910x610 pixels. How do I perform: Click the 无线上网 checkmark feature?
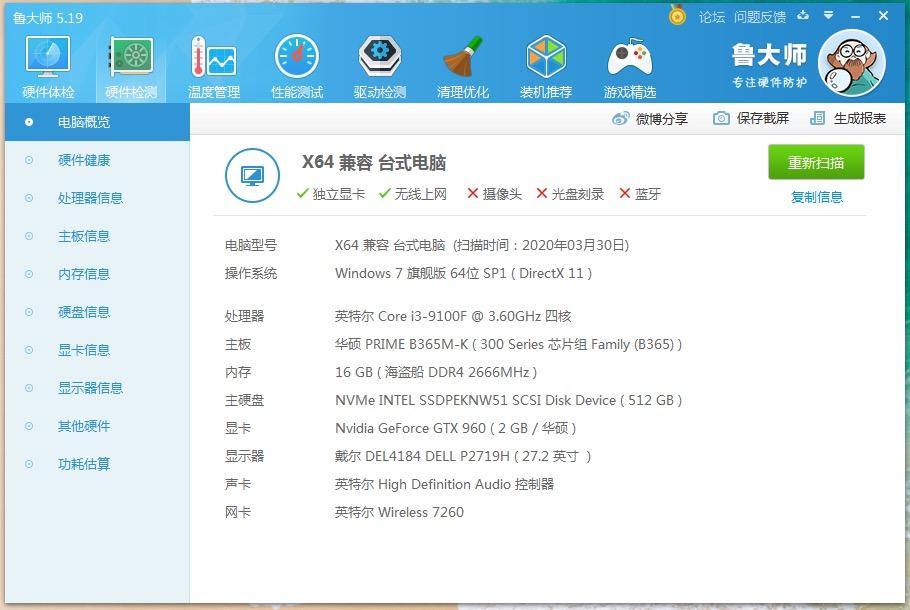413,194
